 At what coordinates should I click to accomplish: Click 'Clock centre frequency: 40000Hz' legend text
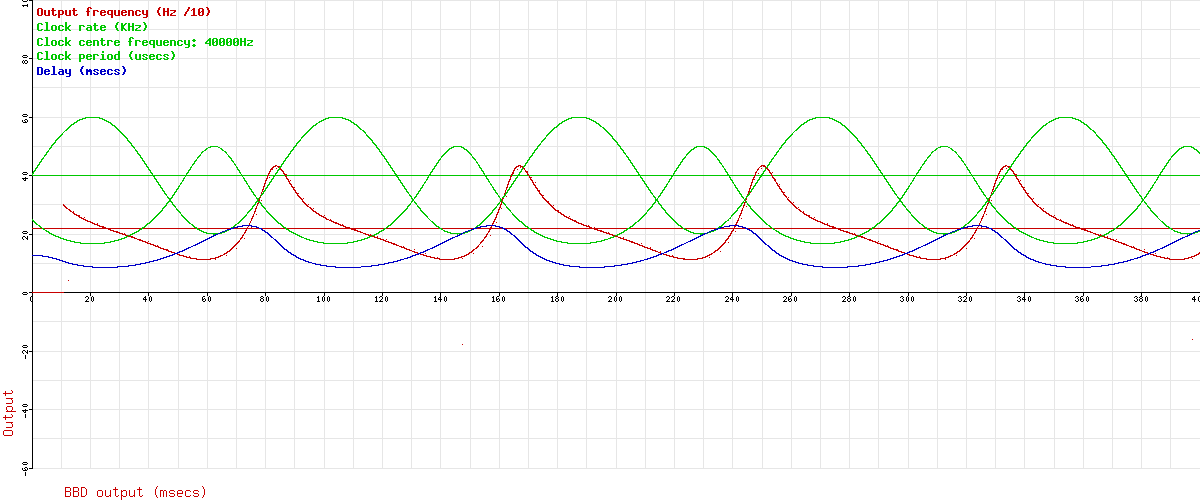pos(145,42)
